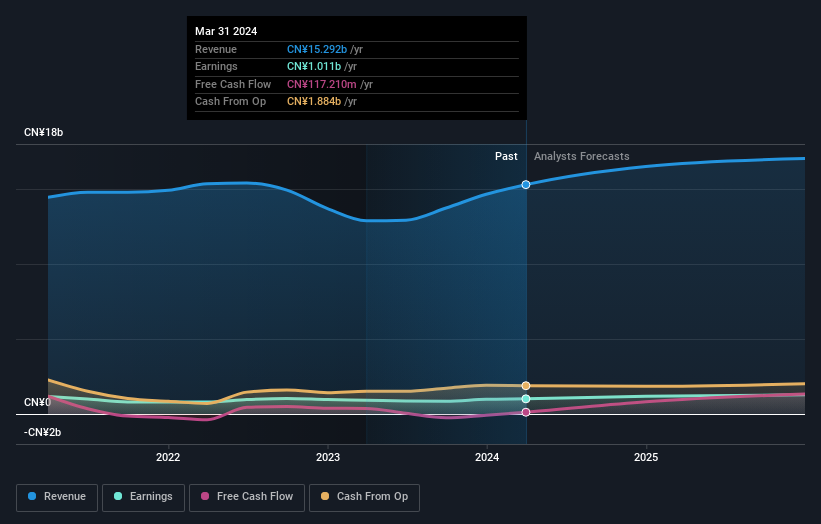821x524 pixels.
Task: Click the Analysts Forecasts label
Action: tap(581, 156)
